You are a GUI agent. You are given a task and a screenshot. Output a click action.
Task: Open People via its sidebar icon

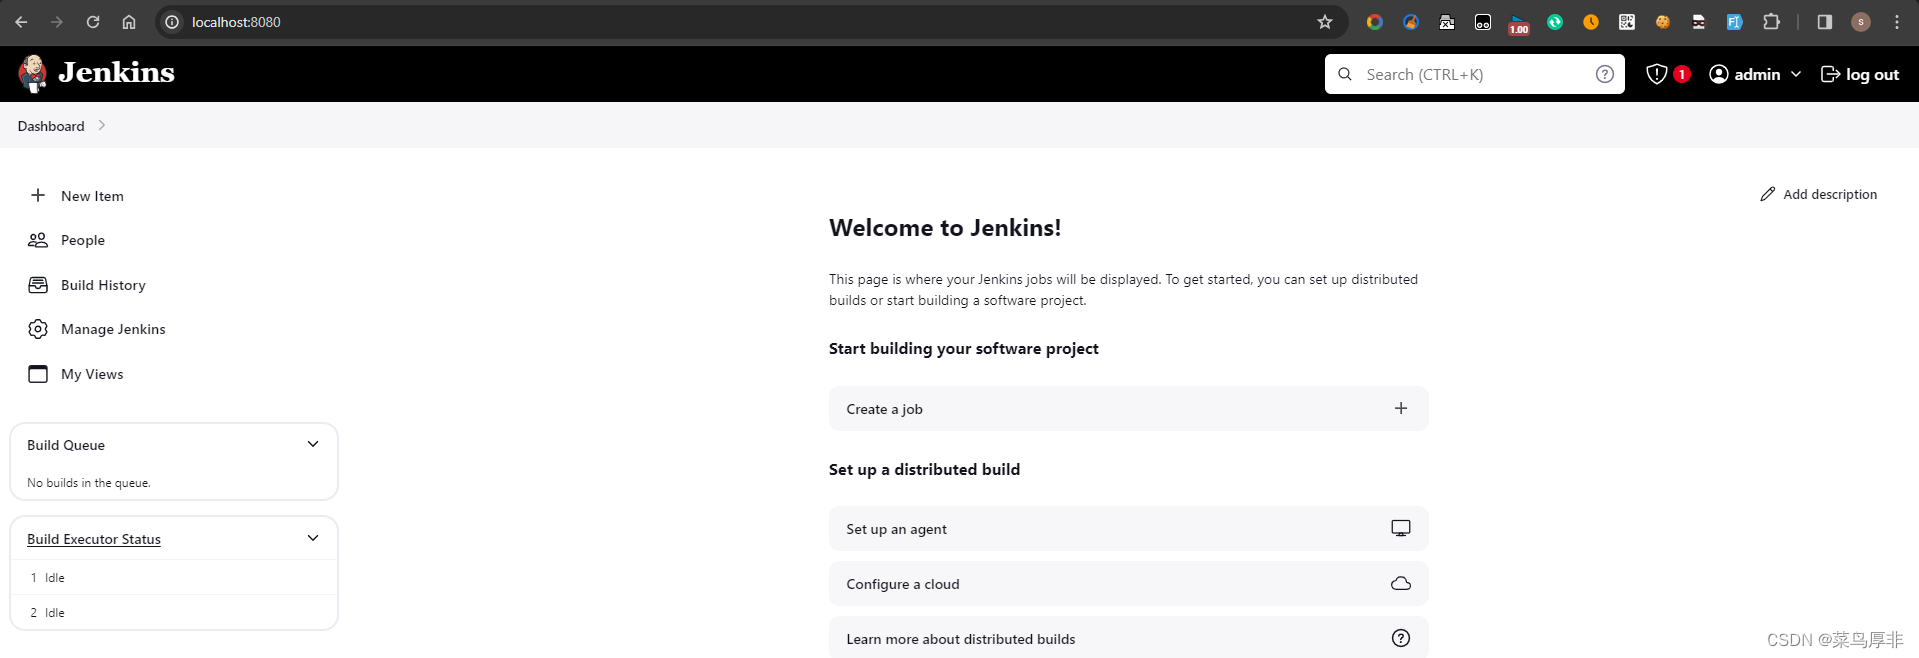point(38,240)
